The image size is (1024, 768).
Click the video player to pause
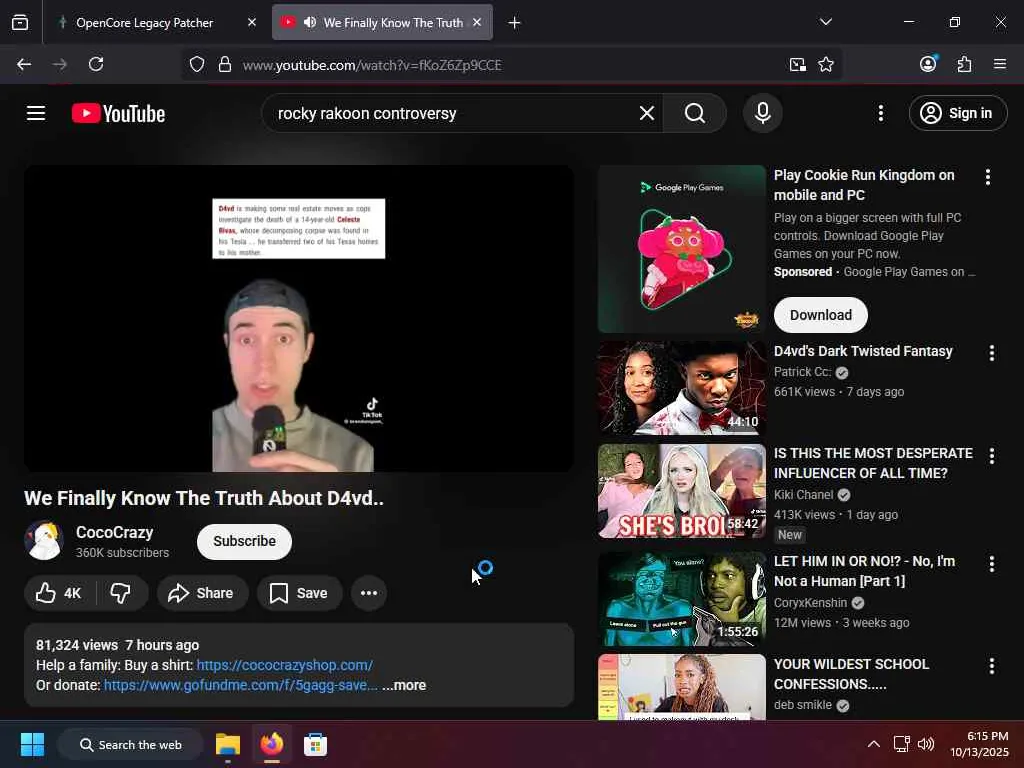coord(299,319)
